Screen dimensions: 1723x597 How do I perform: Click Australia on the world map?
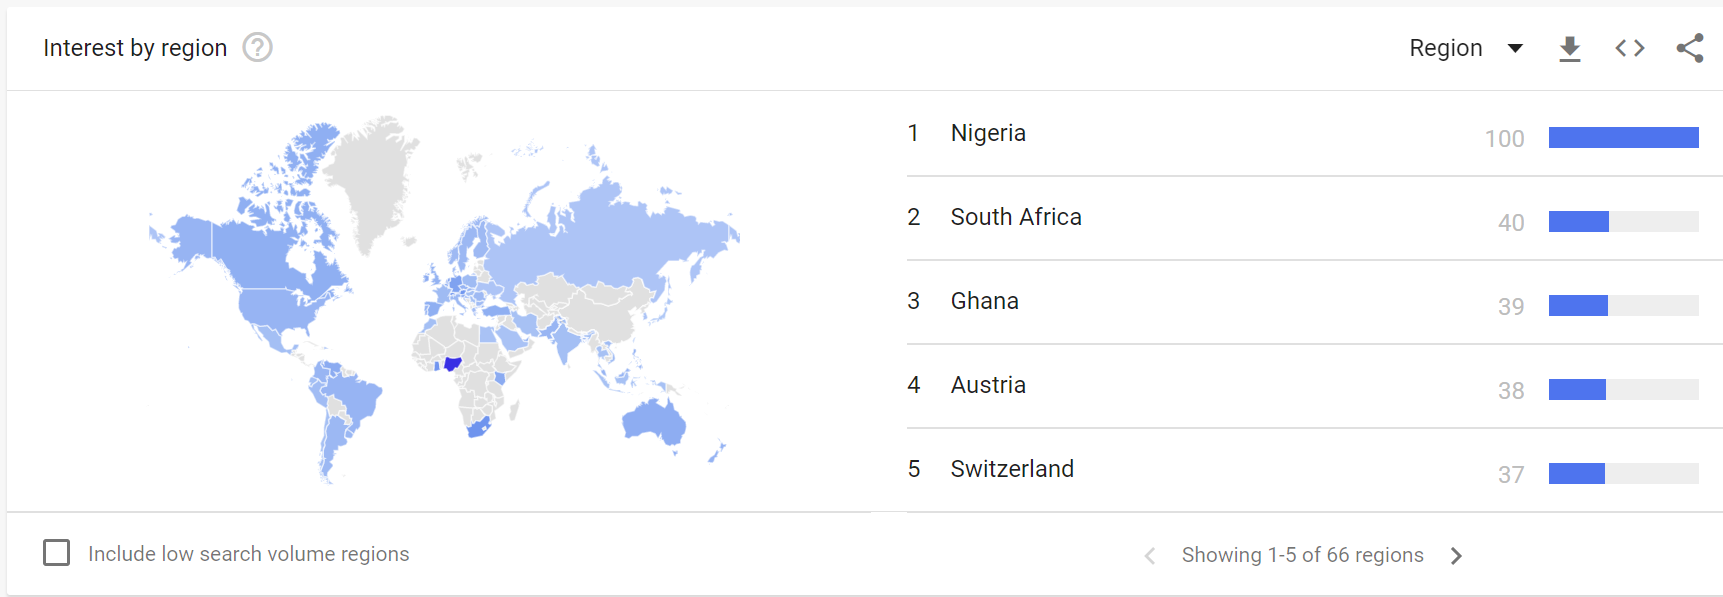654,420
